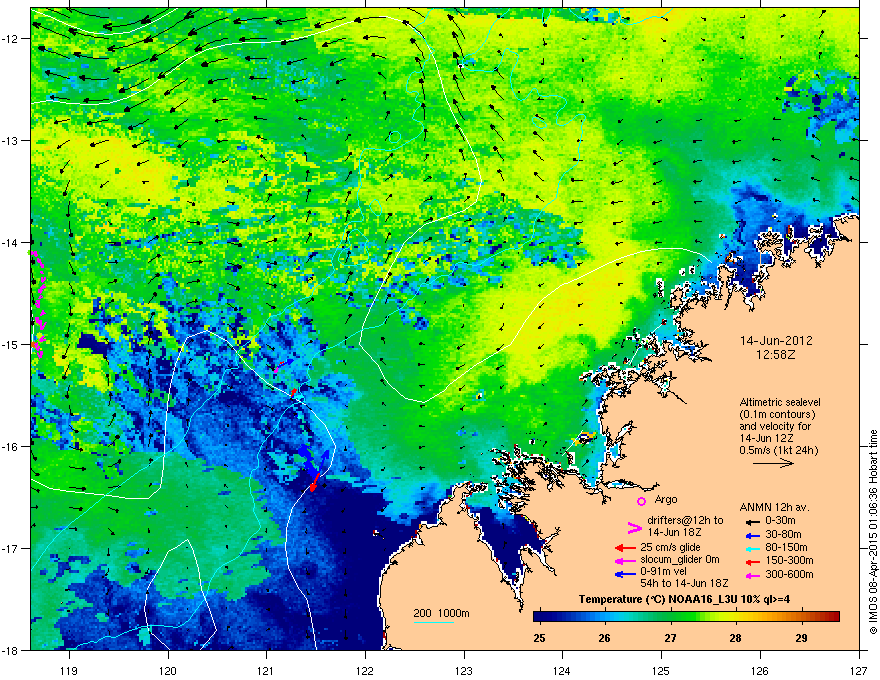Click the '0-30m' depth label
The image size is (880, 680).
(780, 521)
